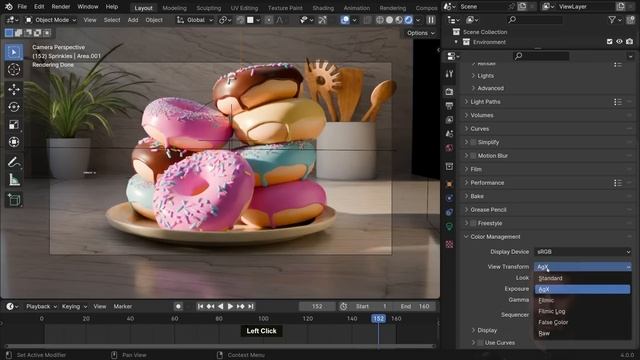The width and height of the screenshot is (640, 360).
Task: Expand the Display subpanel
Action: click(487, 330)
